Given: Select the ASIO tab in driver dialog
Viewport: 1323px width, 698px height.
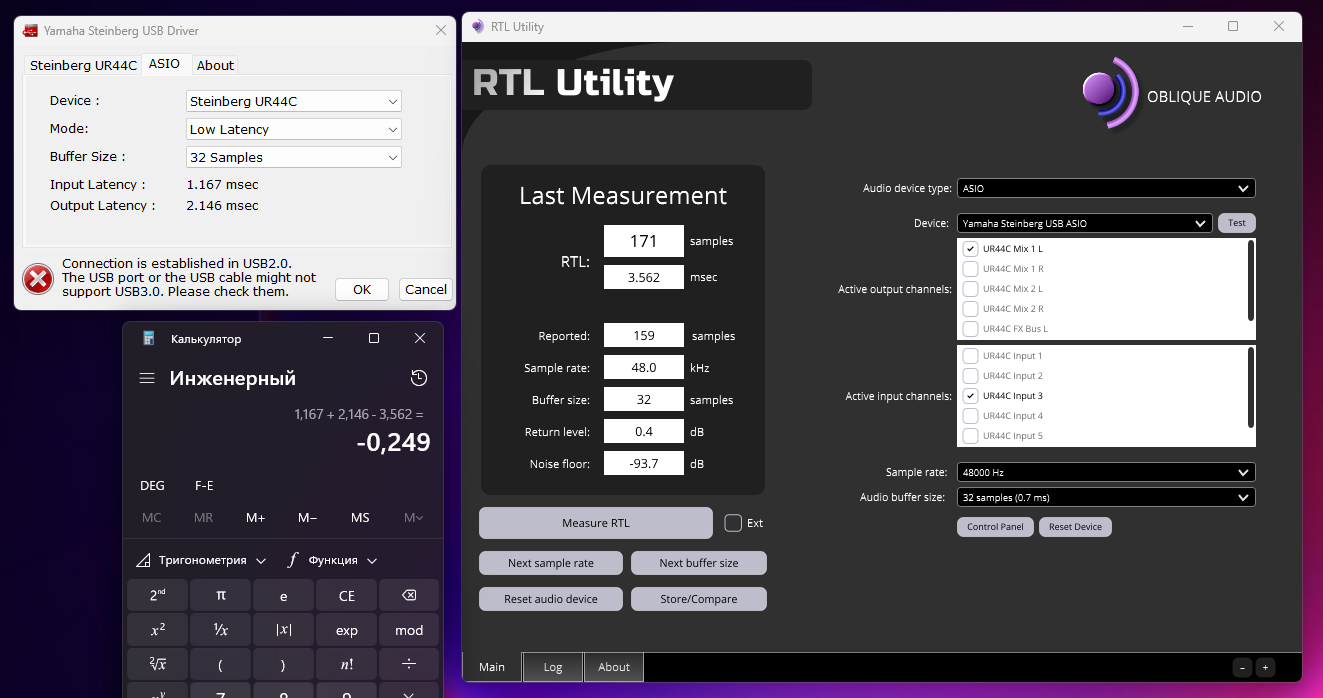Looking at the screenshot, I should pyautogui.click(x=165, y=64).
